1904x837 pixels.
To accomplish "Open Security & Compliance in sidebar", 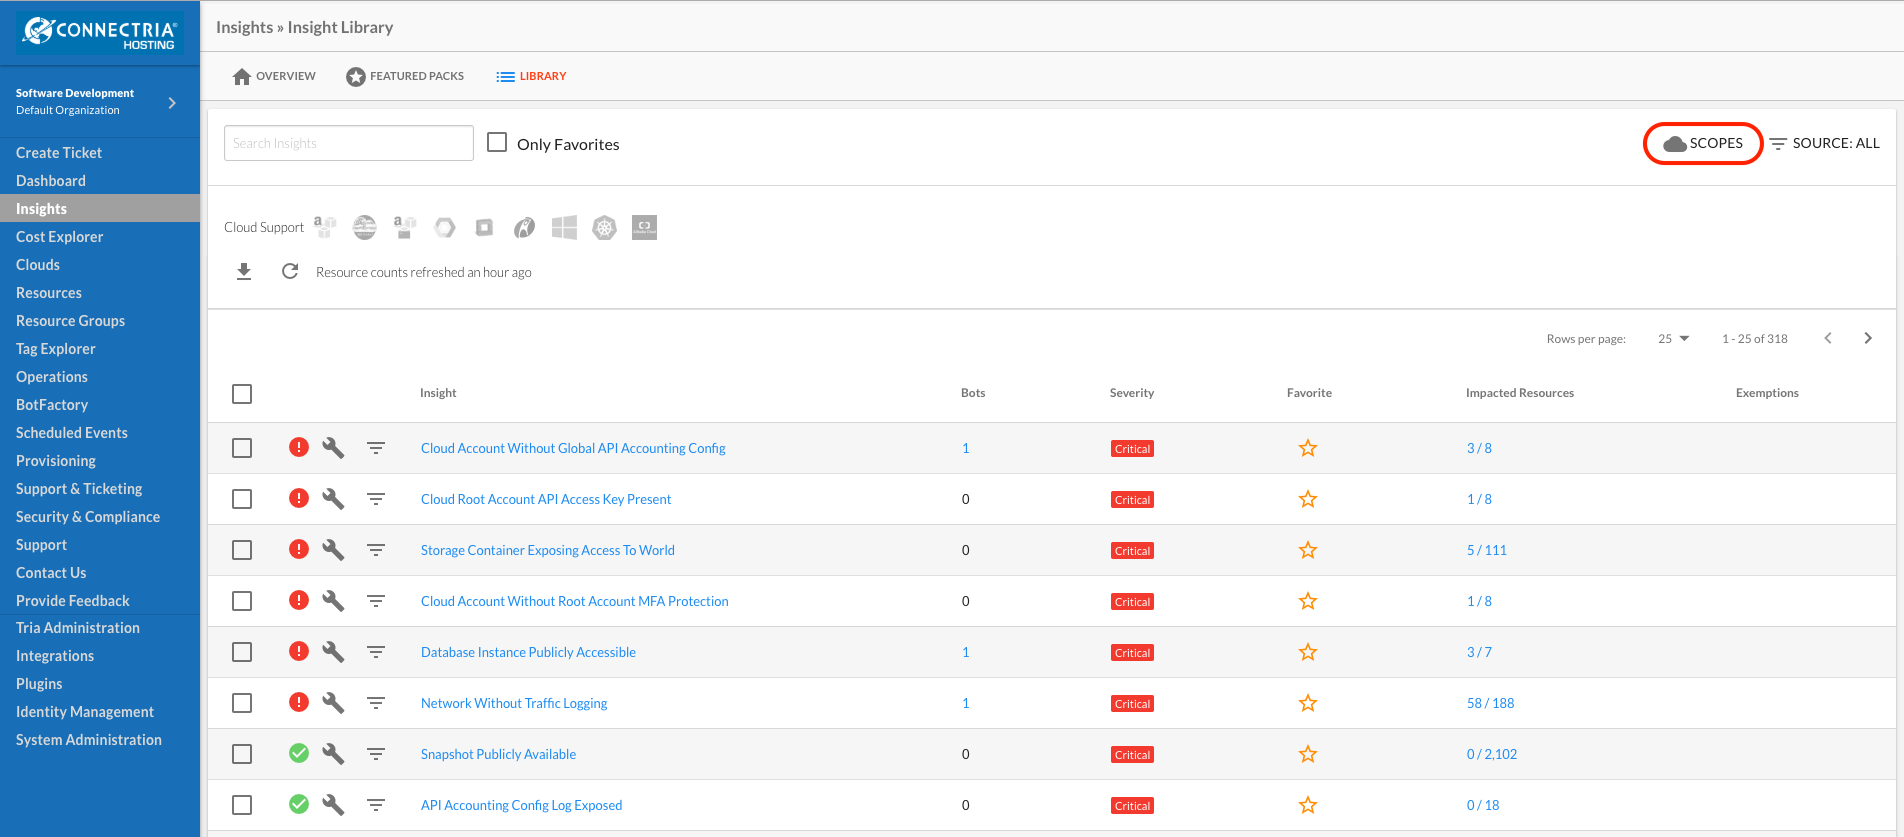I will pos(88,517).
